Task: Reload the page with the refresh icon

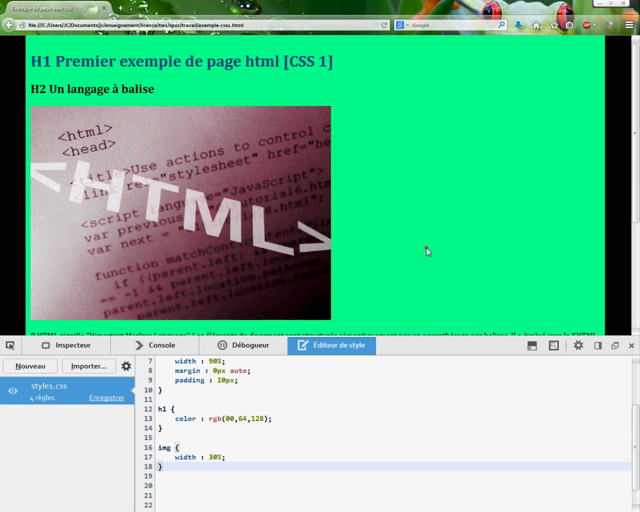Action: point(383,24)
